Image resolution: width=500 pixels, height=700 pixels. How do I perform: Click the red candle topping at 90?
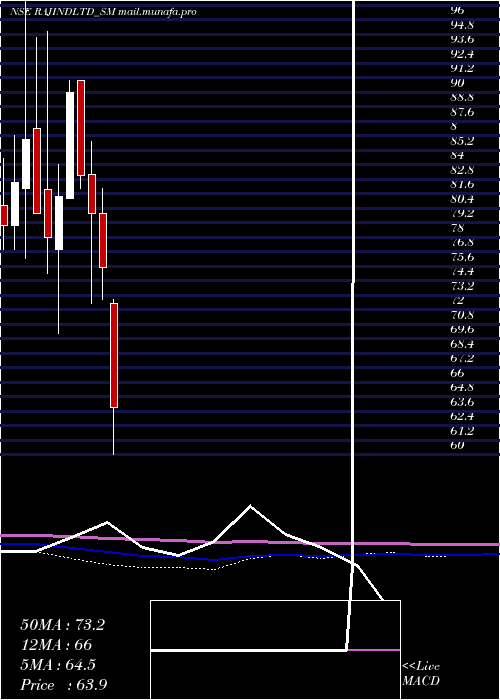(x=81, y=128)
